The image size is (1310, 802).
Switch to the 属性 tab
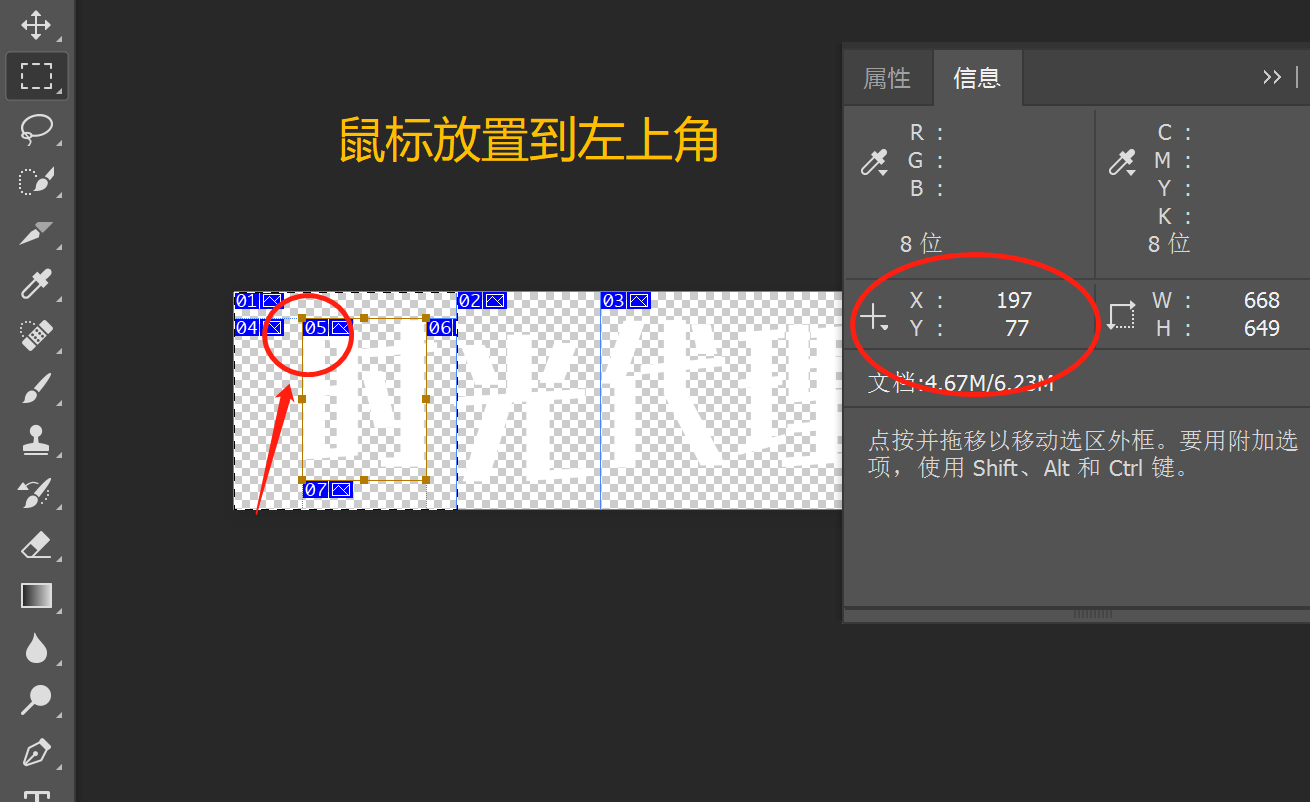(887, 78)
